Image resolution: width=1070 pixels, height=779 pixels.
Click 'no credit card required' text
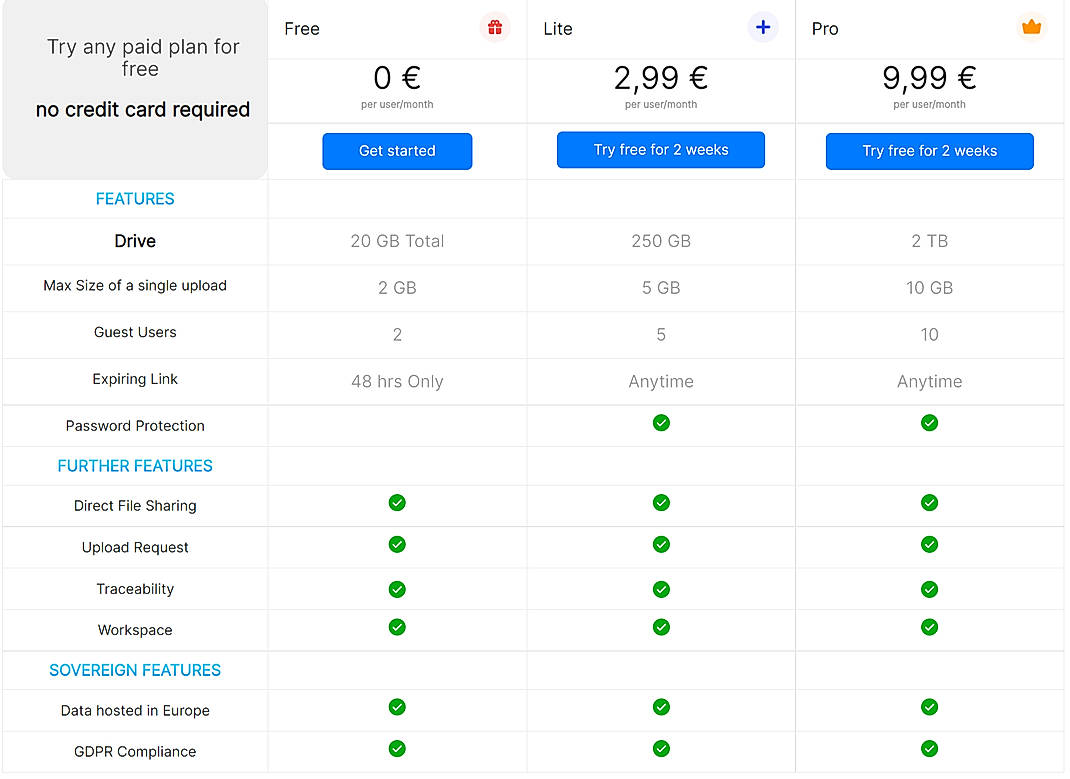pos(143,109)
